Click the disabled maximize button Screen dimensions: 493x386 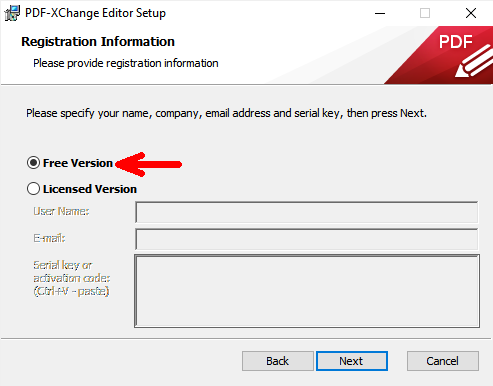coord(425,13)
